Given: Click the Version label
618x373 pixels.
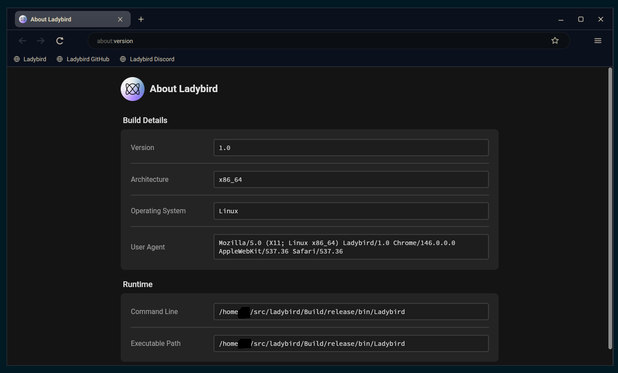Looking at the screenshot, I should coord(142,147).
